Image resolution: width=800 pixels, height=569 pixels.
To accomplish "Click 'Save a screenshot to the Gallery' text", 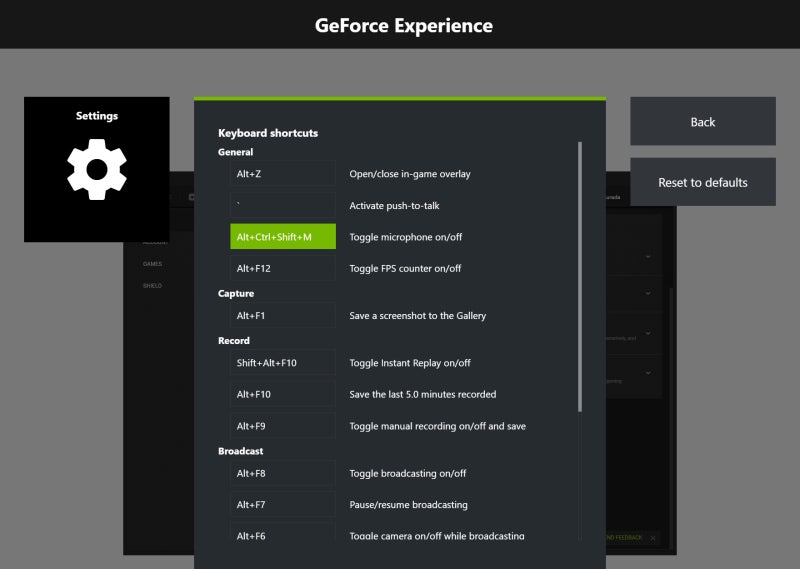I will (x=417, y=316).
